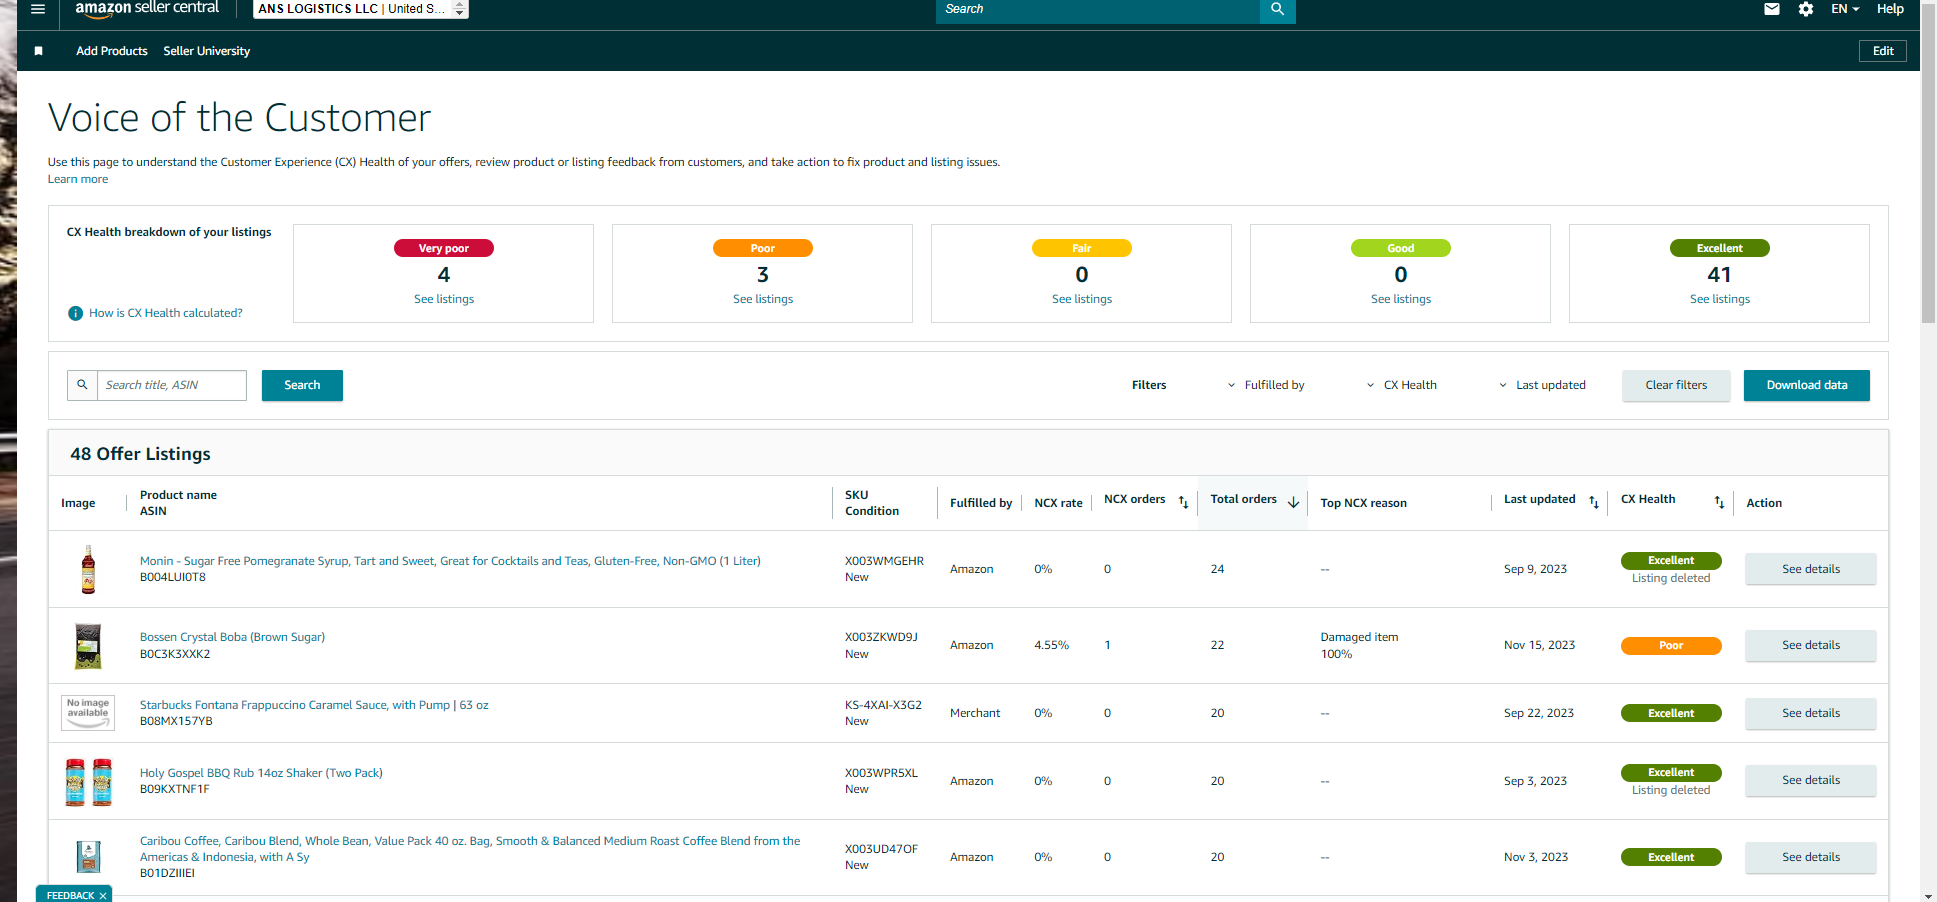Click See details for Starbucks Fontana sauce
The height and width of the screenshot is (902, 1937).
[x=1811, y=713]
